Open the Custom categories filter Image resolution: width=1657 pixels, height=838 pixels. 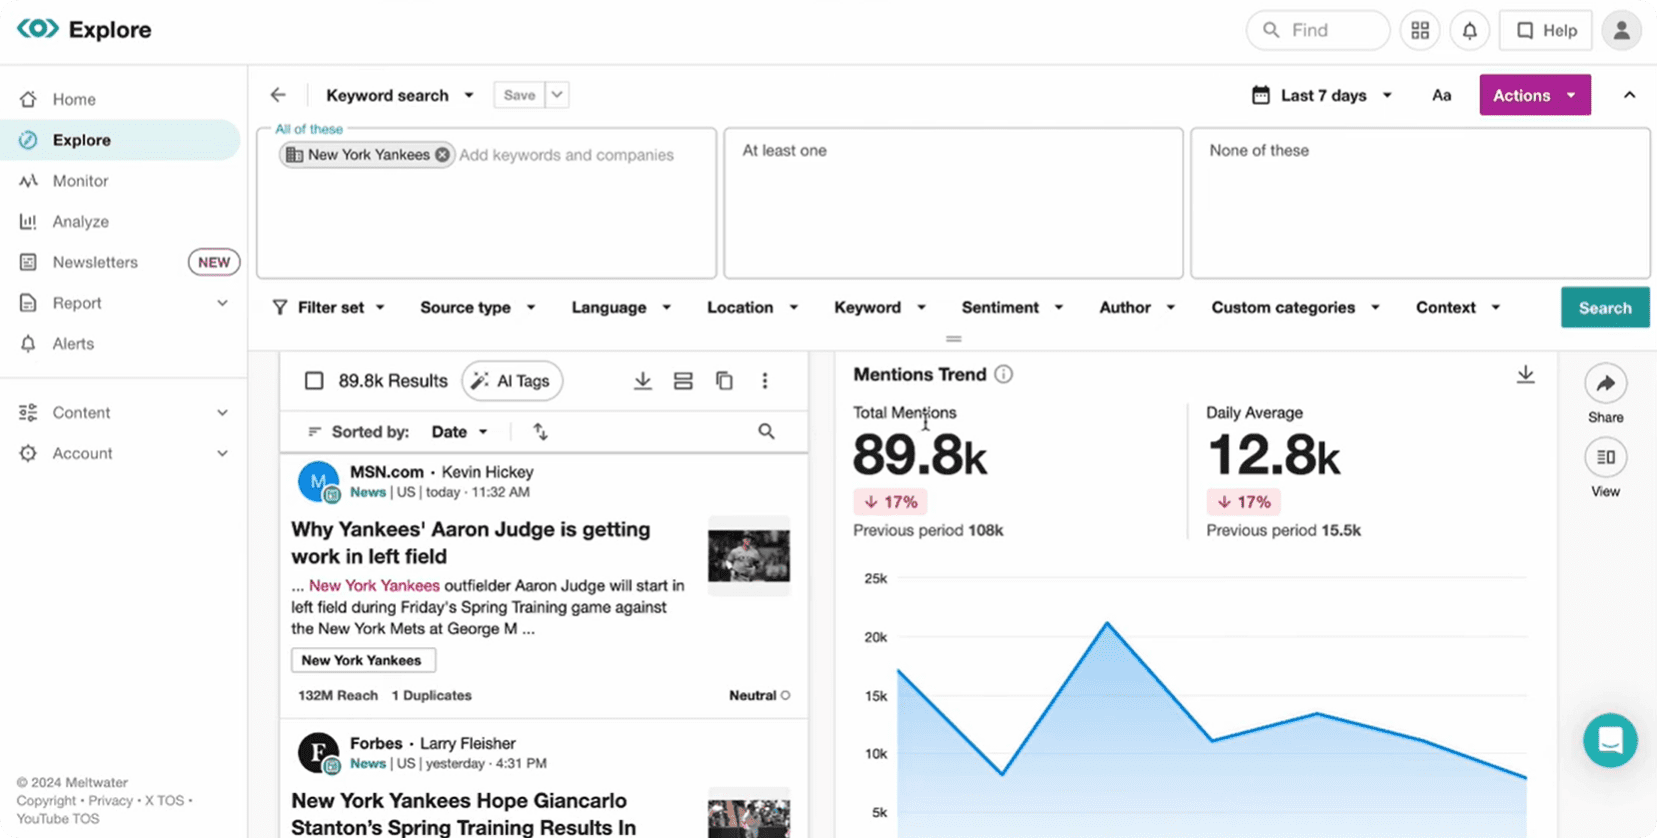pos(1295,308)
